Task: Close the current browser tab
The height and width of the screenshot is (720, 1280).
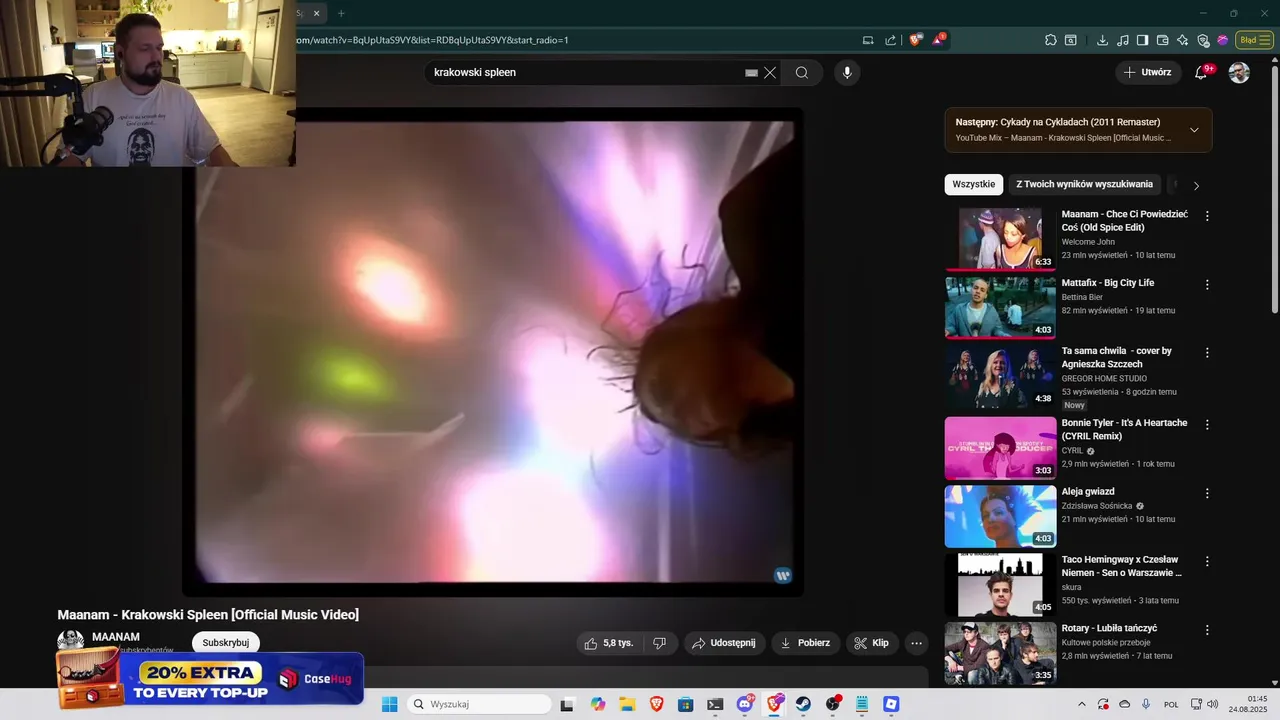Action: [317, 13]
